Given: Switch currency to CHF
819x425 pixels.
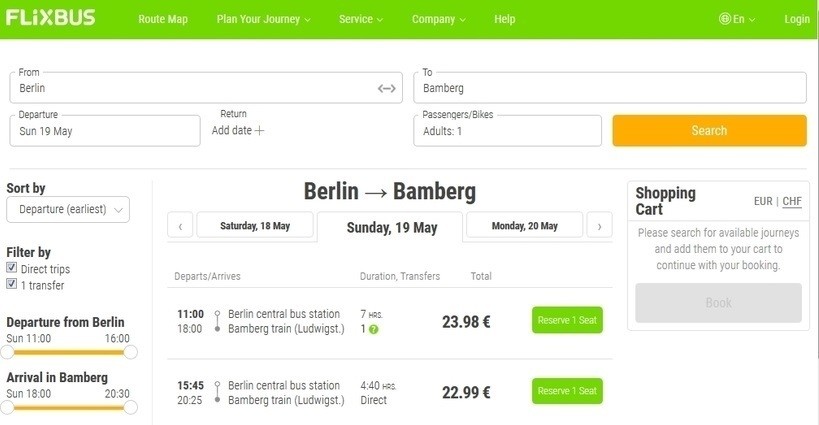Looking at the screenshot, I should click(x=792, y=201).
